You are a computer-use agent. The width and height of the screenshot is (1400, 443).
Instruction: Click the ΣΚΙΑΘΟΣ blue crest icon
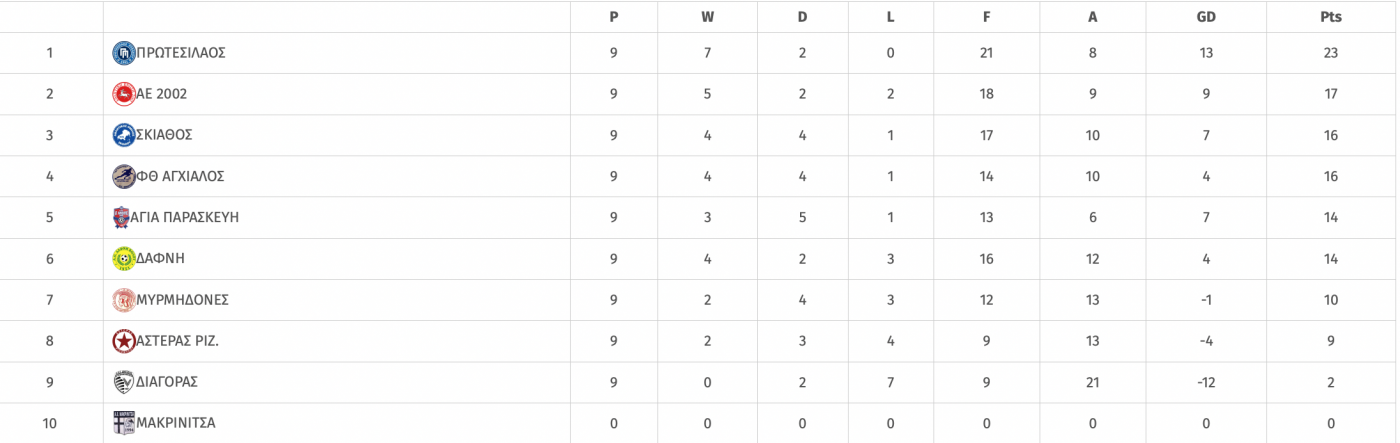point(124,135)
